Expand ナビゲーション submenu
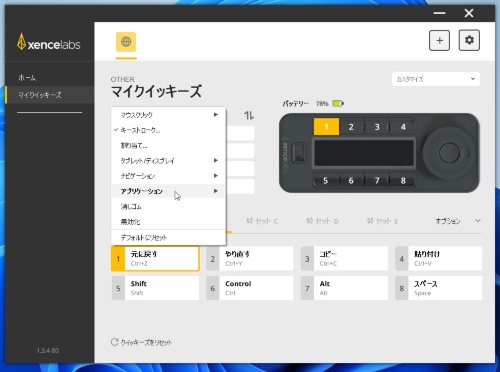Viewport: 500px width, 372px height. tap(169, 176)
